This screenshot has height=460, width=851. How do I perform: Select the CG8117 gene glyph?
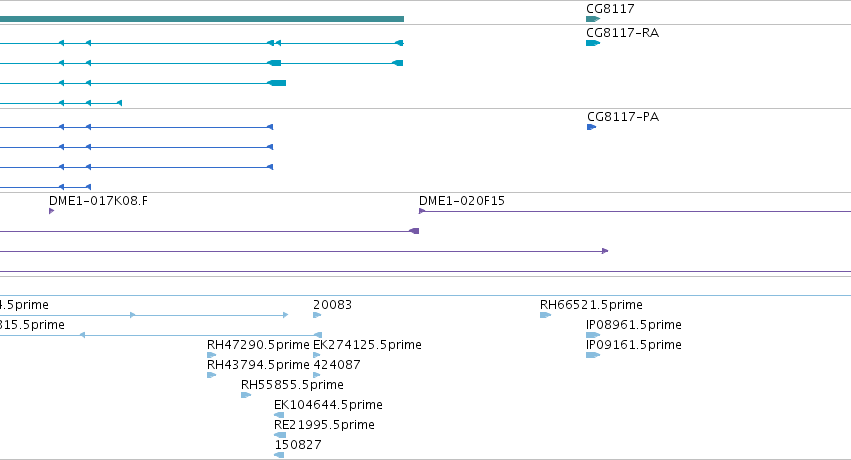[593, 19]
